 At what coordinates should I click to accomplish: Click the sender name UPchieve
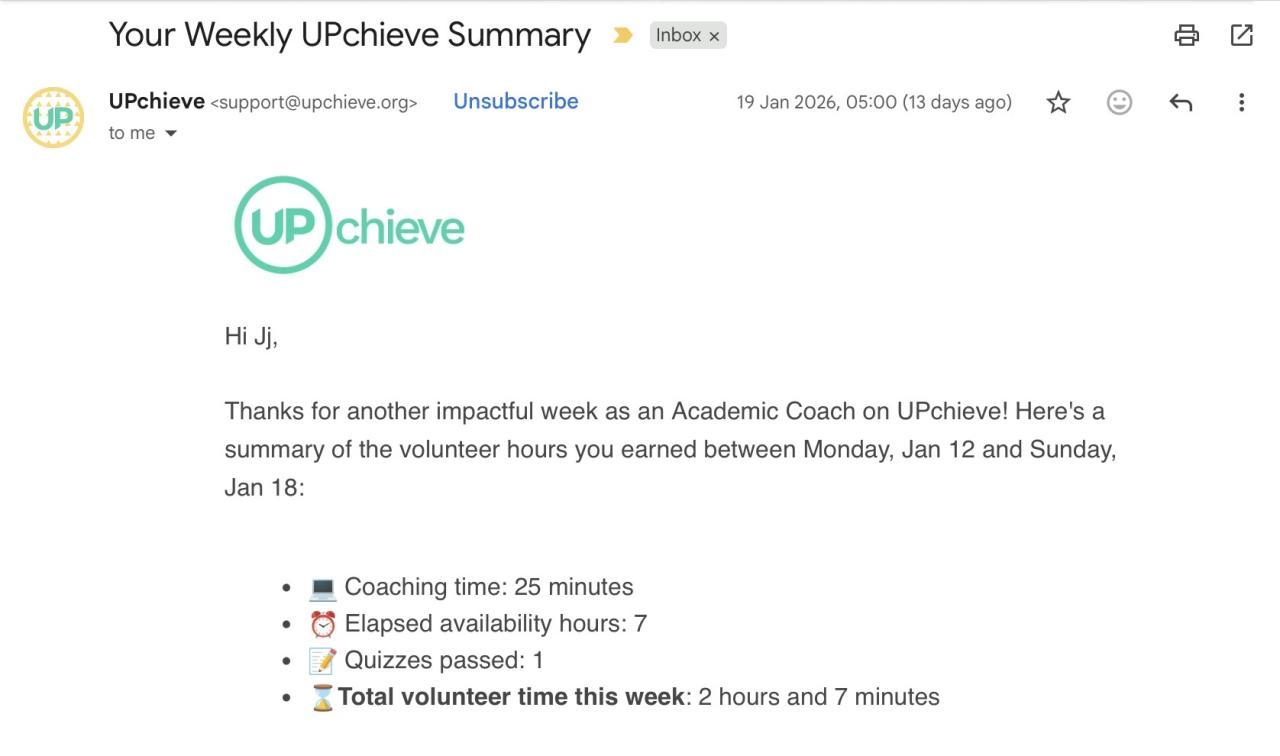[156, 101]
